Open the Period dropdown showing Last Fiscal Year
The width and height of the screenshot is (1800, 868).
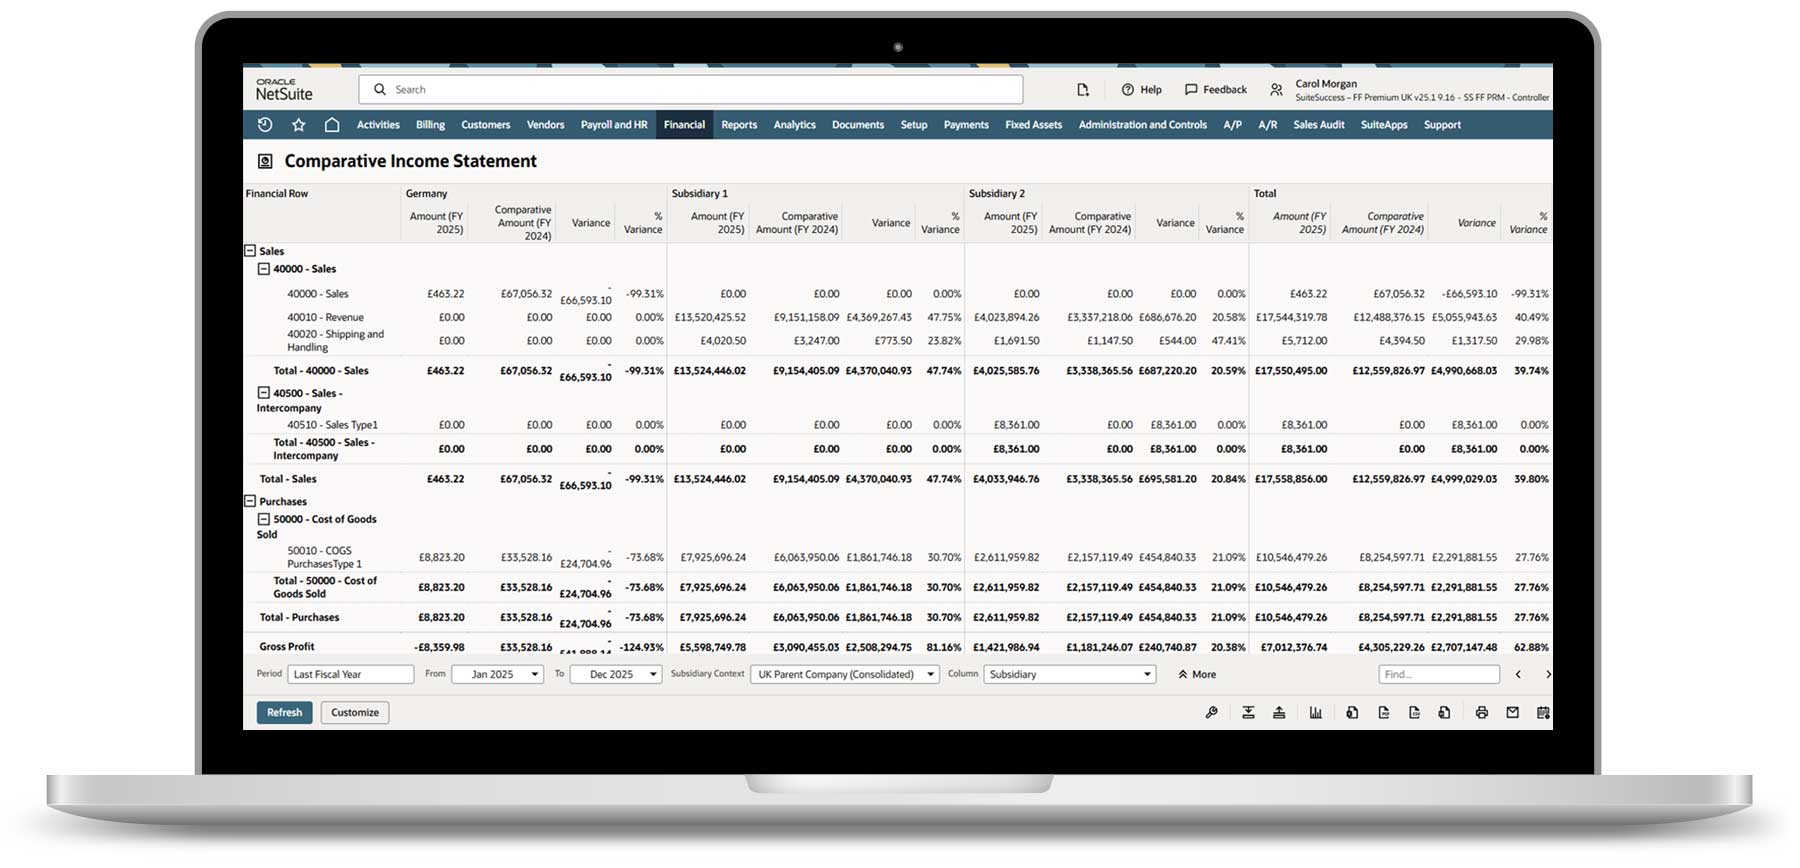point(351,675)
